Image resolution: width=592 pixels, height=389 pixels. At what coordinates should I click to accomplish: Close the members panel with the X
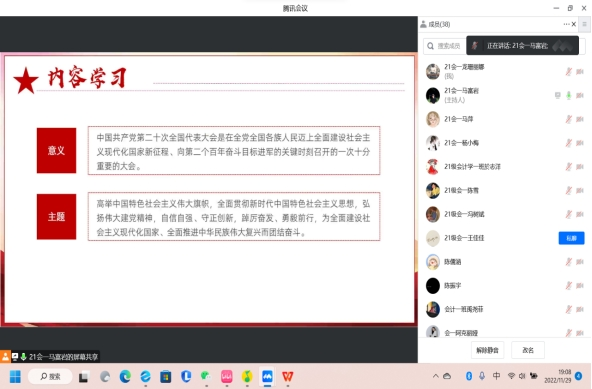click(x=574, y=24)
